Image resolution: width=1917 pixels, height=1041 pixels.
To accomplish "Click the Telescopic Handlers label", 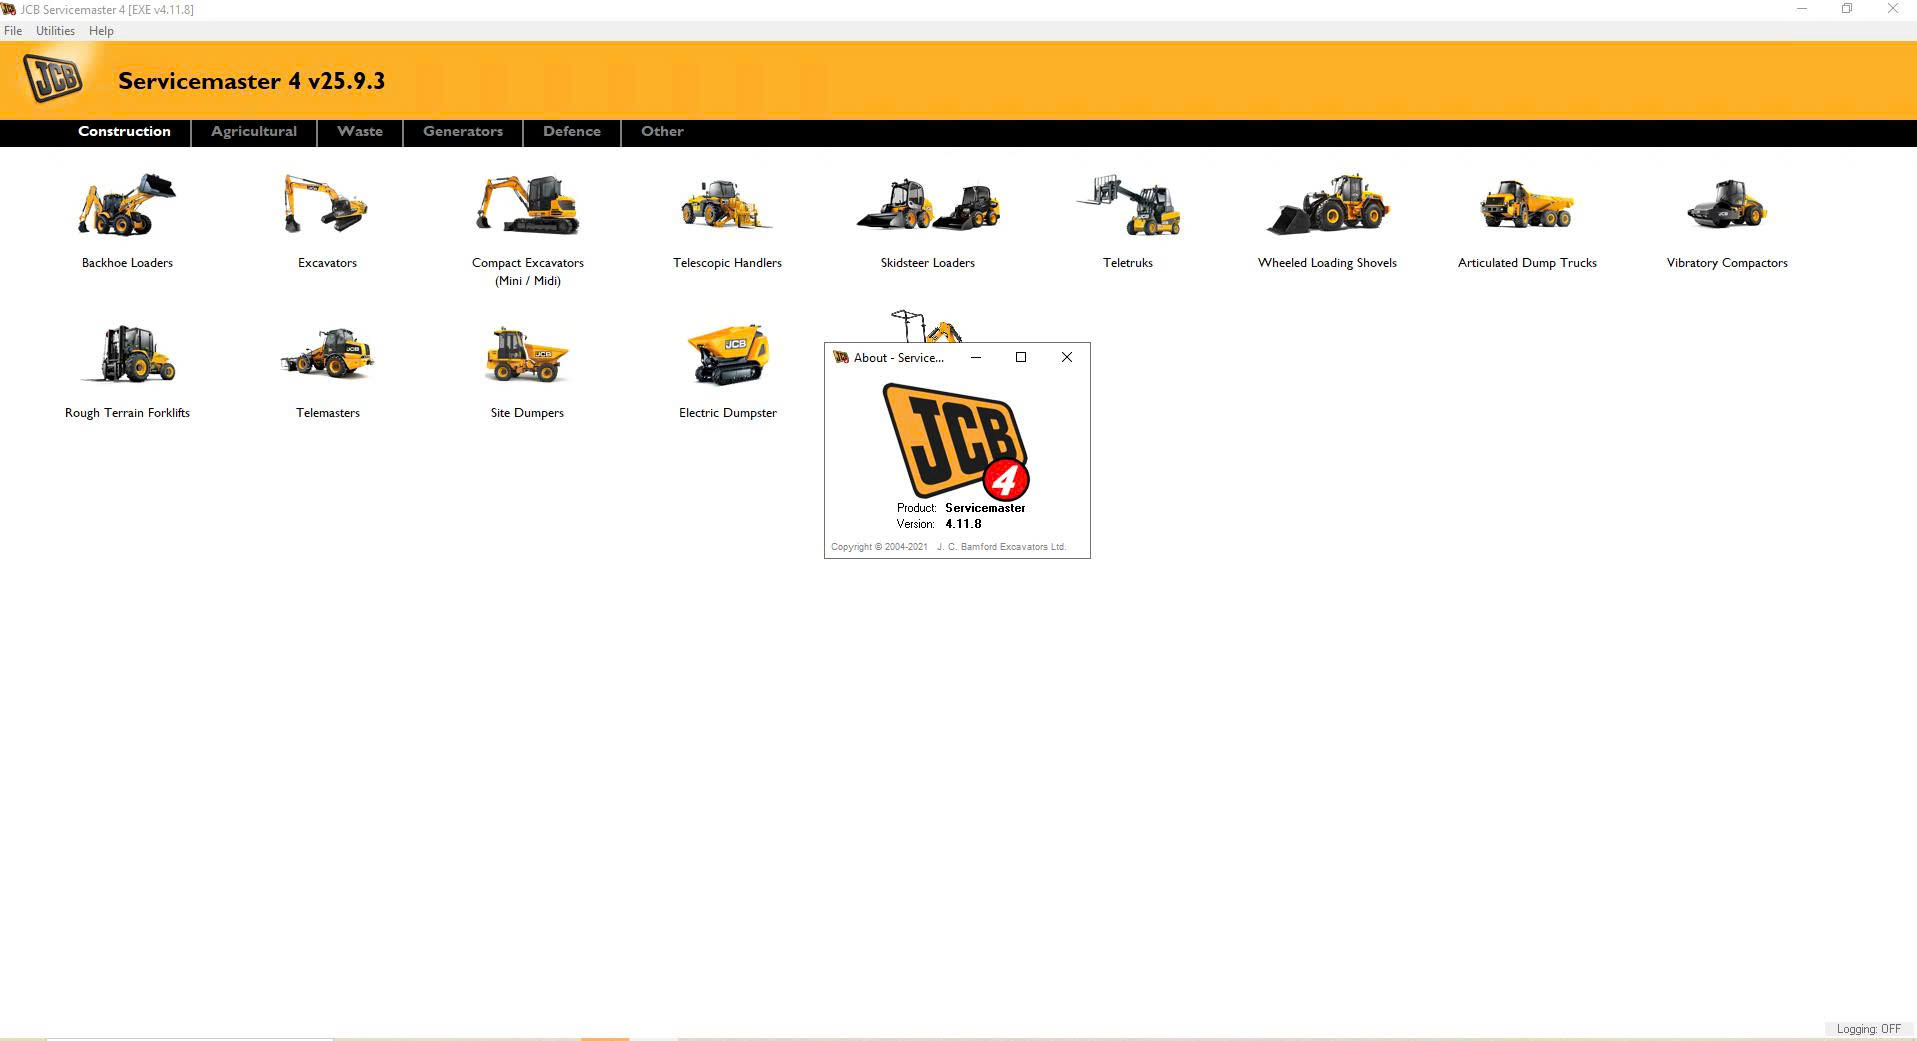I will point(727,263).
